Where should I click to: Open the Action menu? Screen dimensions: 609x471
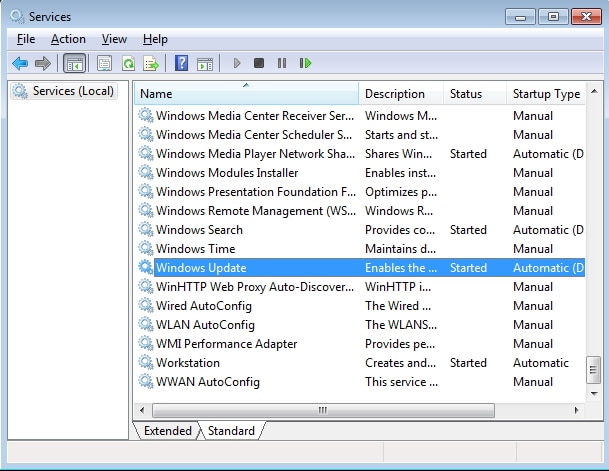[68, 39]
